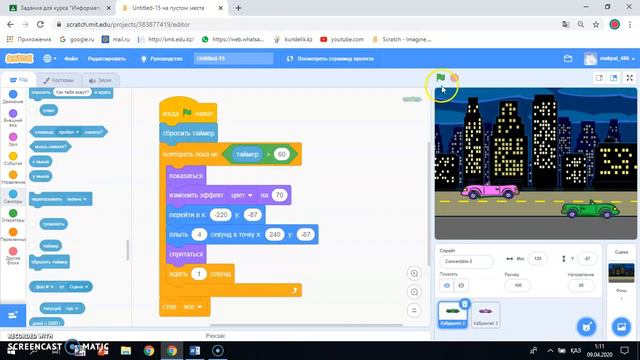Open the год dropdown in текущий block
The image size is (640, 360).
[72, 308]
